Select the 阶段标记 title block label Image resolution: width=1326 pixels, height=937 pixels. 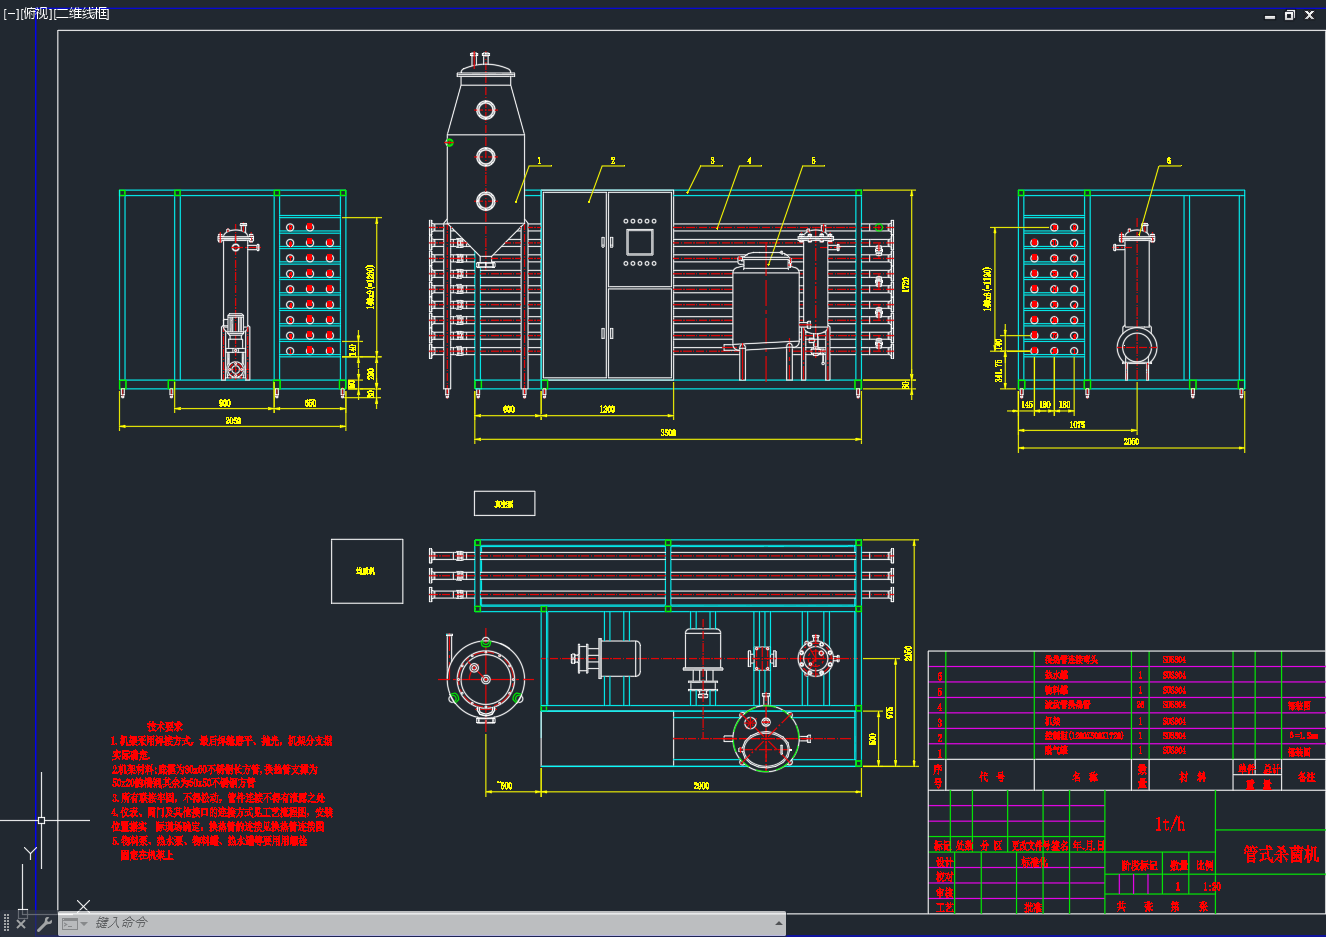(x=1138, y=865)
